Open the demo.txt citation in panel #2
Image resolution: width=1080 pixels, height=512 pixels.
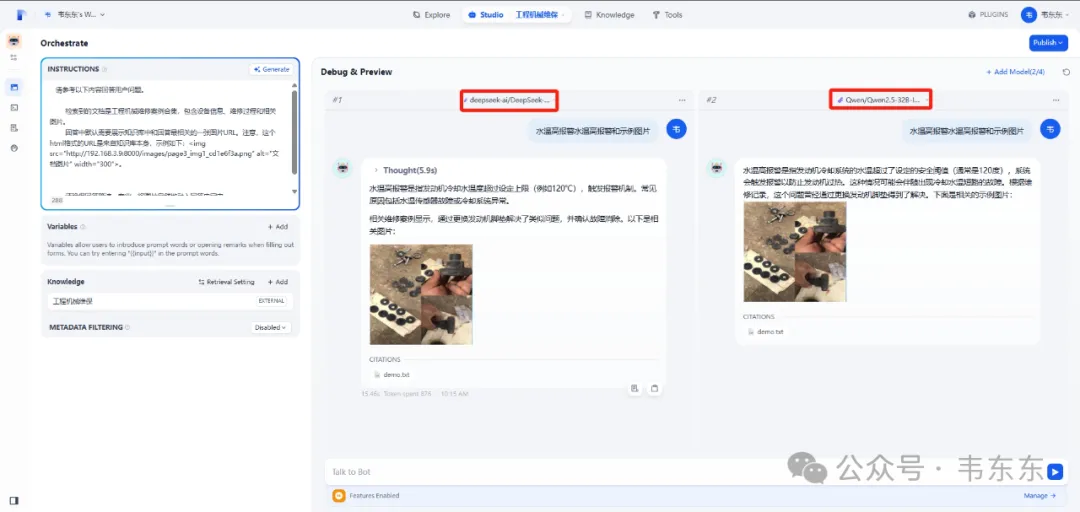(x=765, y=331)
